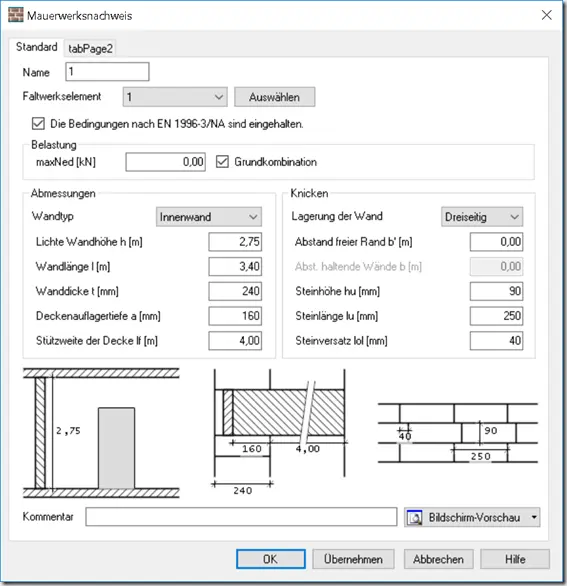This screenshot has width=567, height=586.
Task: Open the Lagerung der Wand dropdown
Action: pos(482,217)
